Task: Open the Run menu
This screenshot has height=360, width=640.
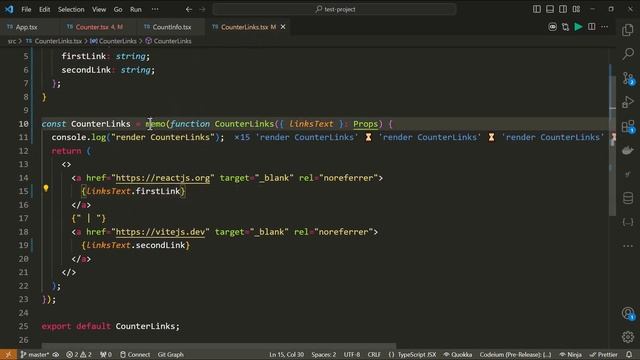Action: pyautogui.click(x=136, y=9)
